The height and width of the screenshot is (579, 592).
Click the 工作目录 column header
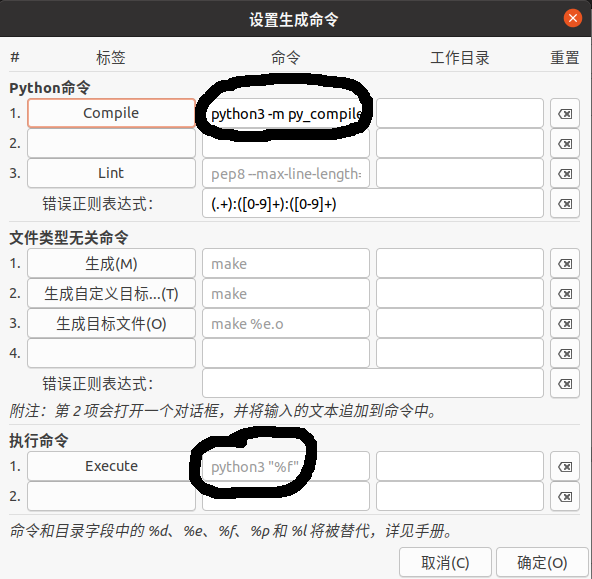460,58
